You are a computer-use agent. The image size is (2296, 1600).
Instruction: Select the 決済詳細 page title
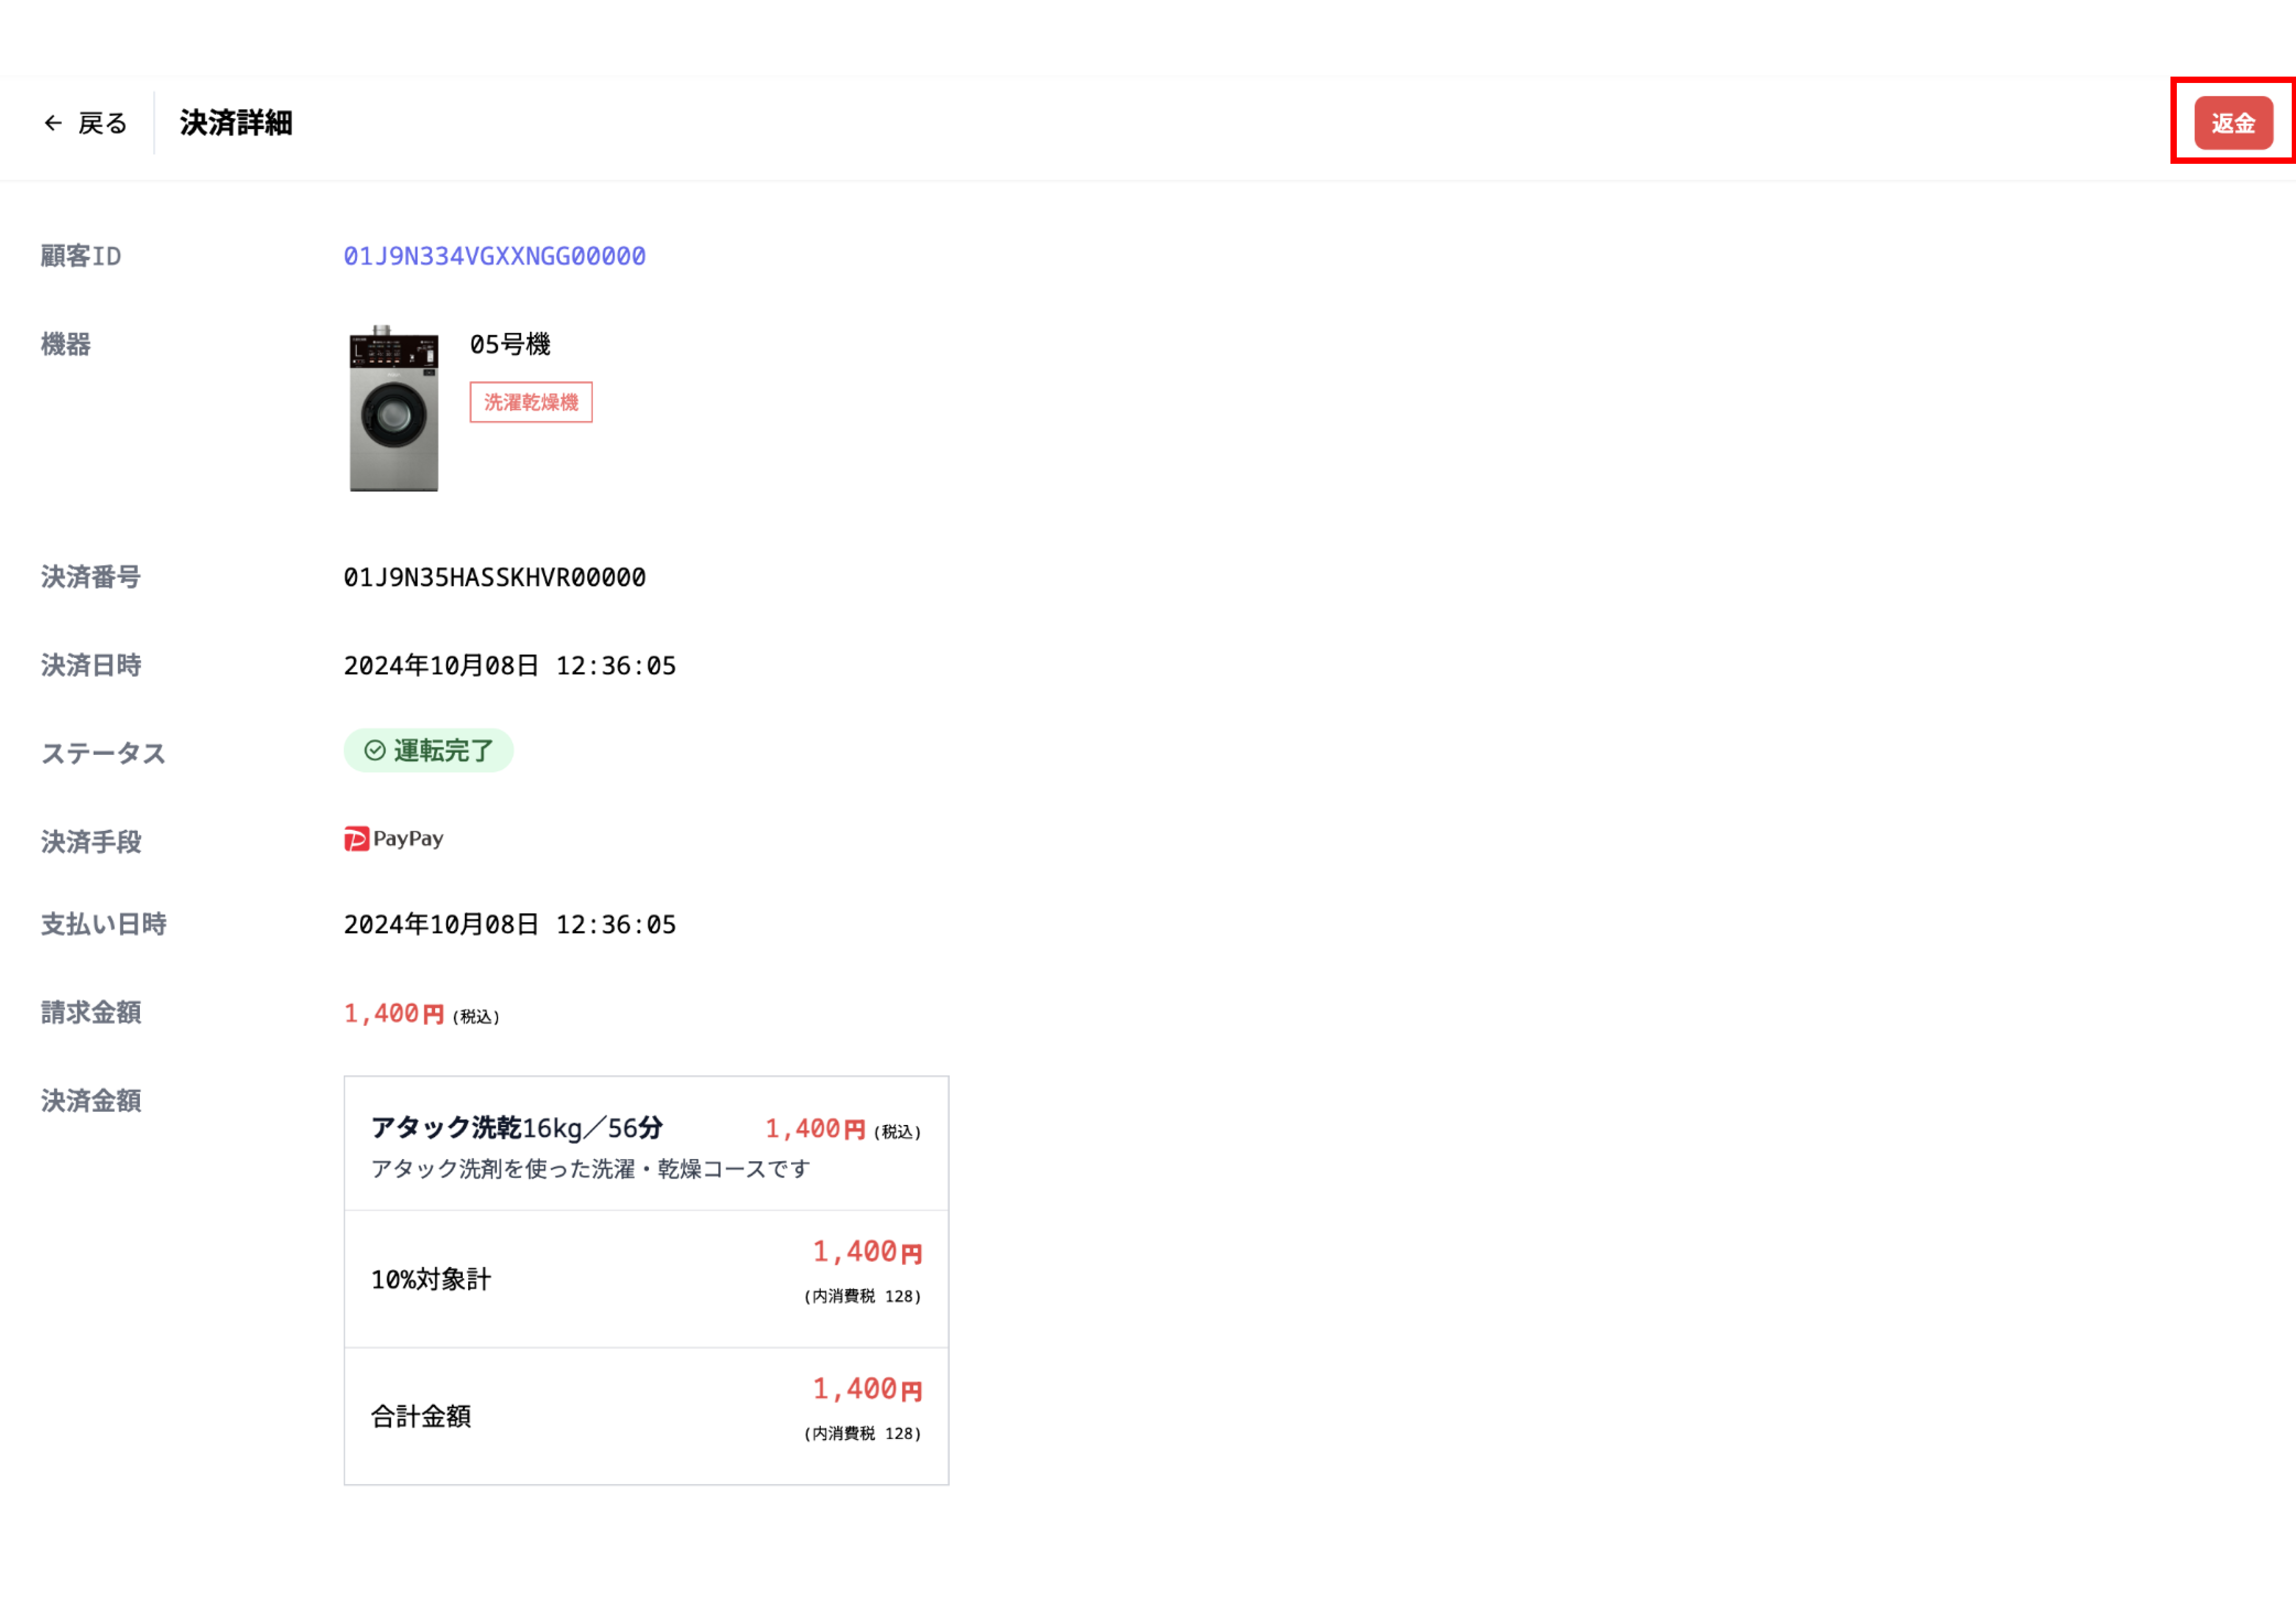(x=235, y=122)
